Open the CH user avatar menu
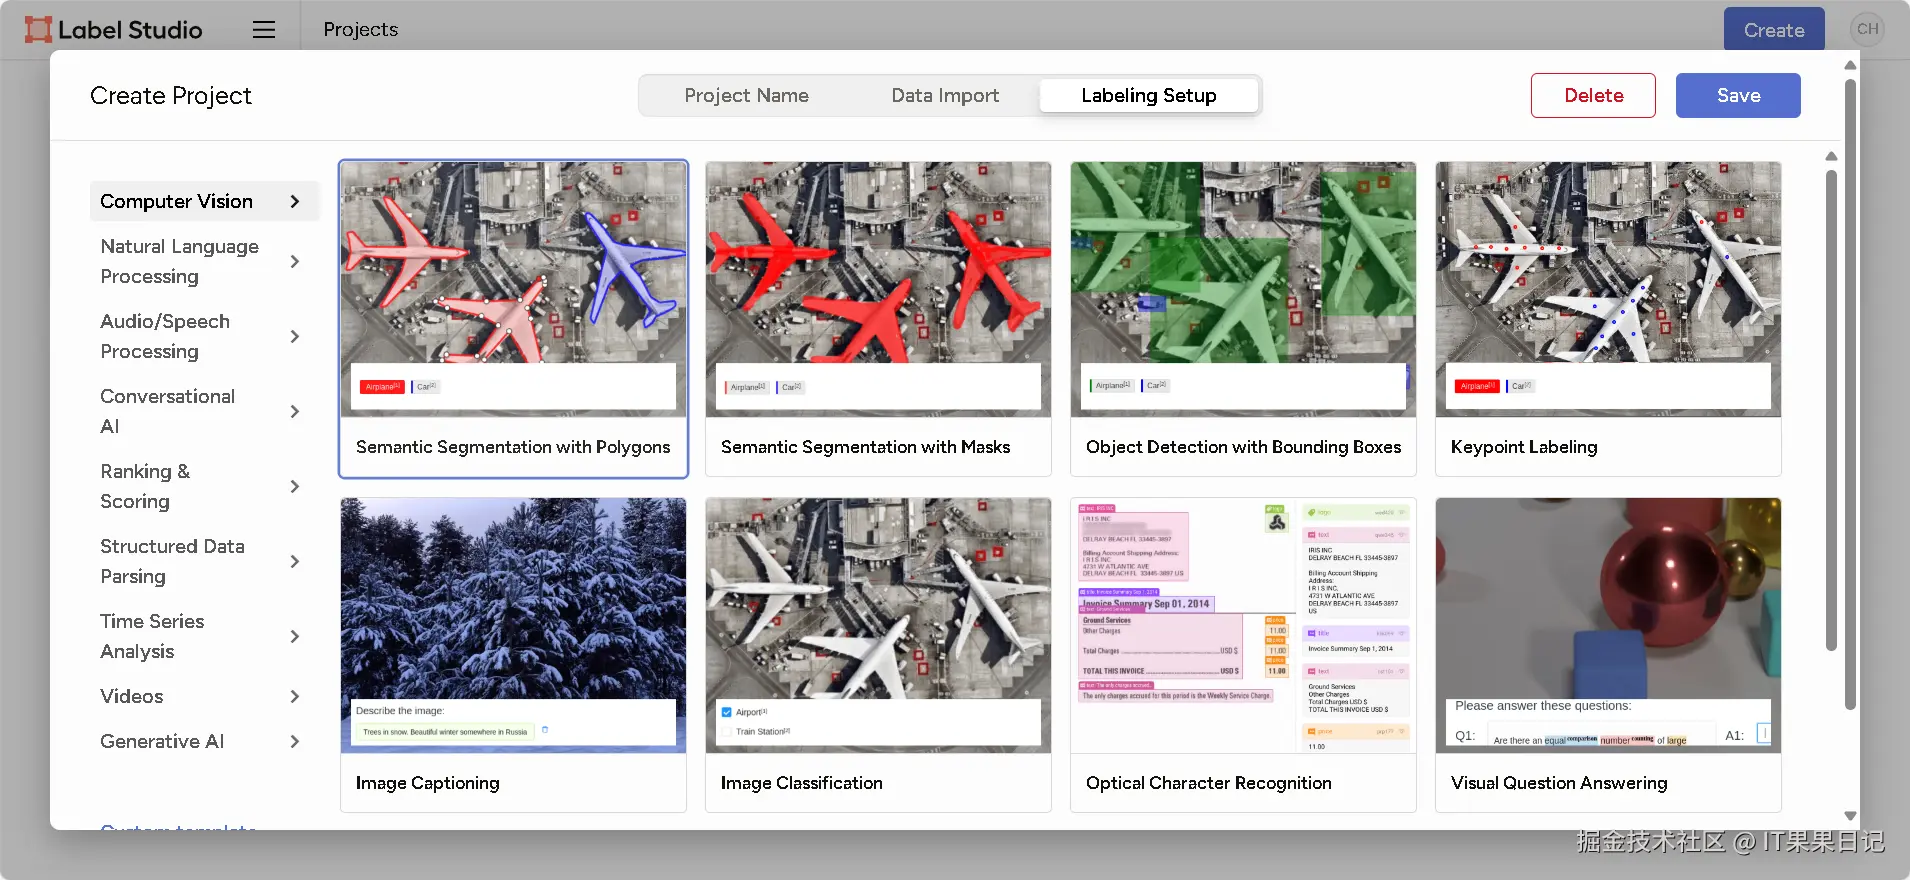 coord(1867,29)
